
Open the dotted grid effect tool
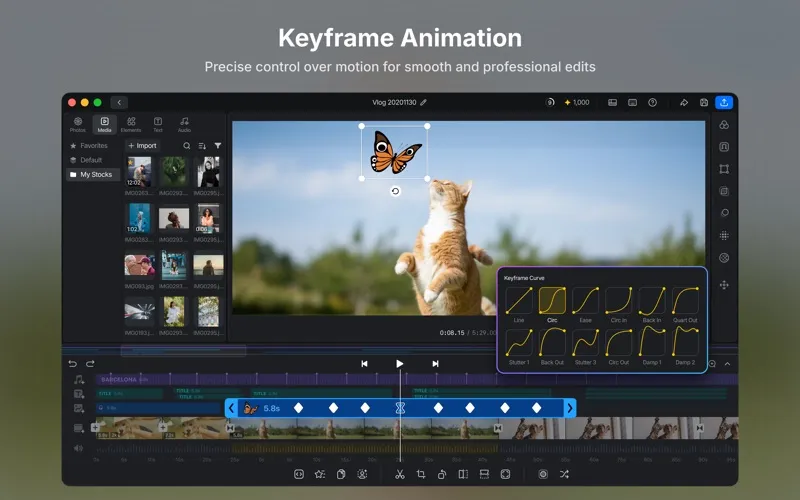724,235
